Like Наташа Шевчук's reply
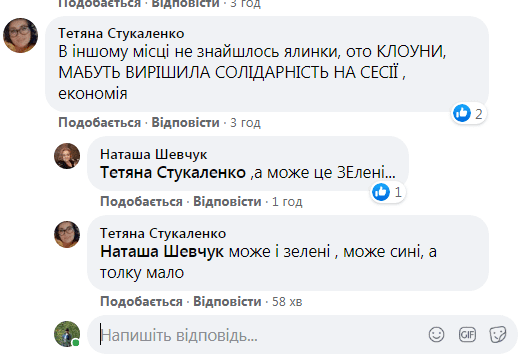This screenshot has width=524, height=364. point(141,202)
